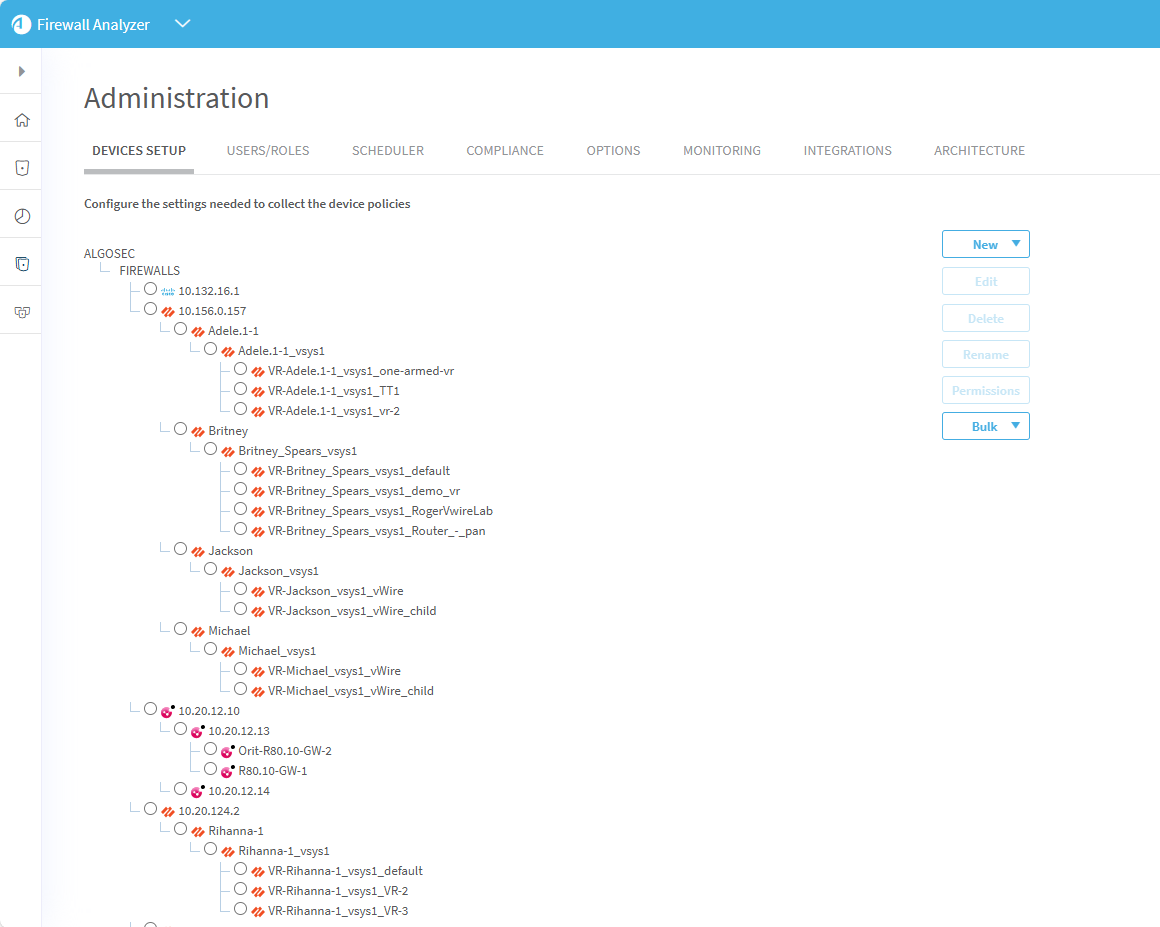Open the Bulk dropdown button
Screen dimensions: 1160x927
[x=985, y=426]
